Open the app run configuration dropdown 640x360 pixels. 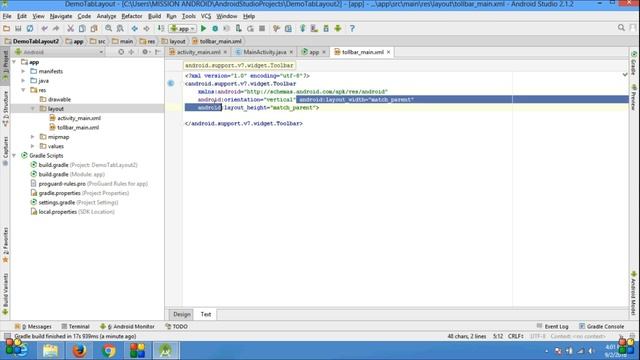pos(182,29)
